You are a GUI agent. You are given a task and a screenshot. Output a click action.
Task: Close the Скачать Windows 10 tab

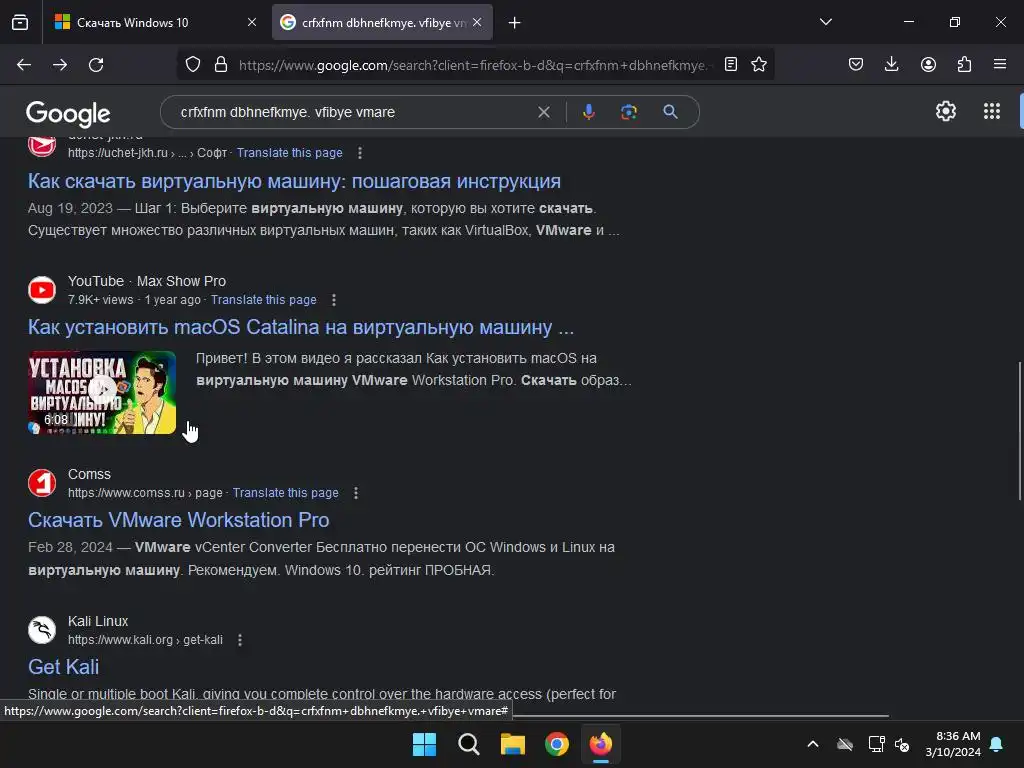click(x=251, y=22)
